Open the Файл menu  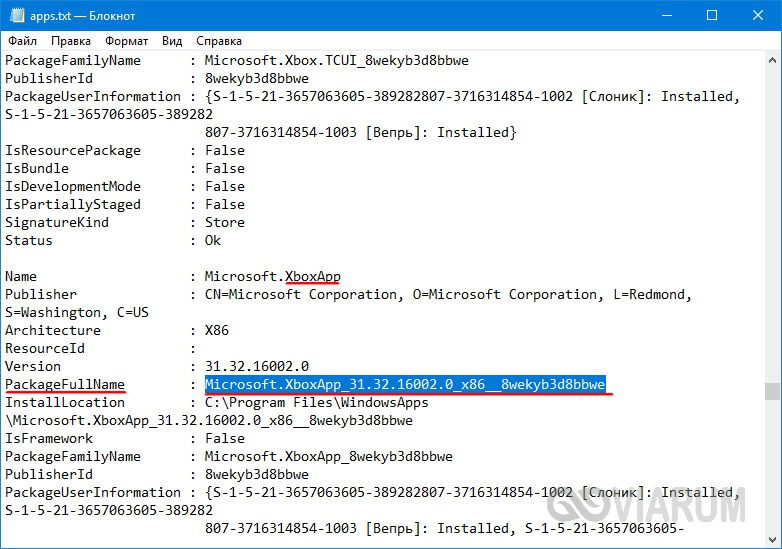[22, 41]
